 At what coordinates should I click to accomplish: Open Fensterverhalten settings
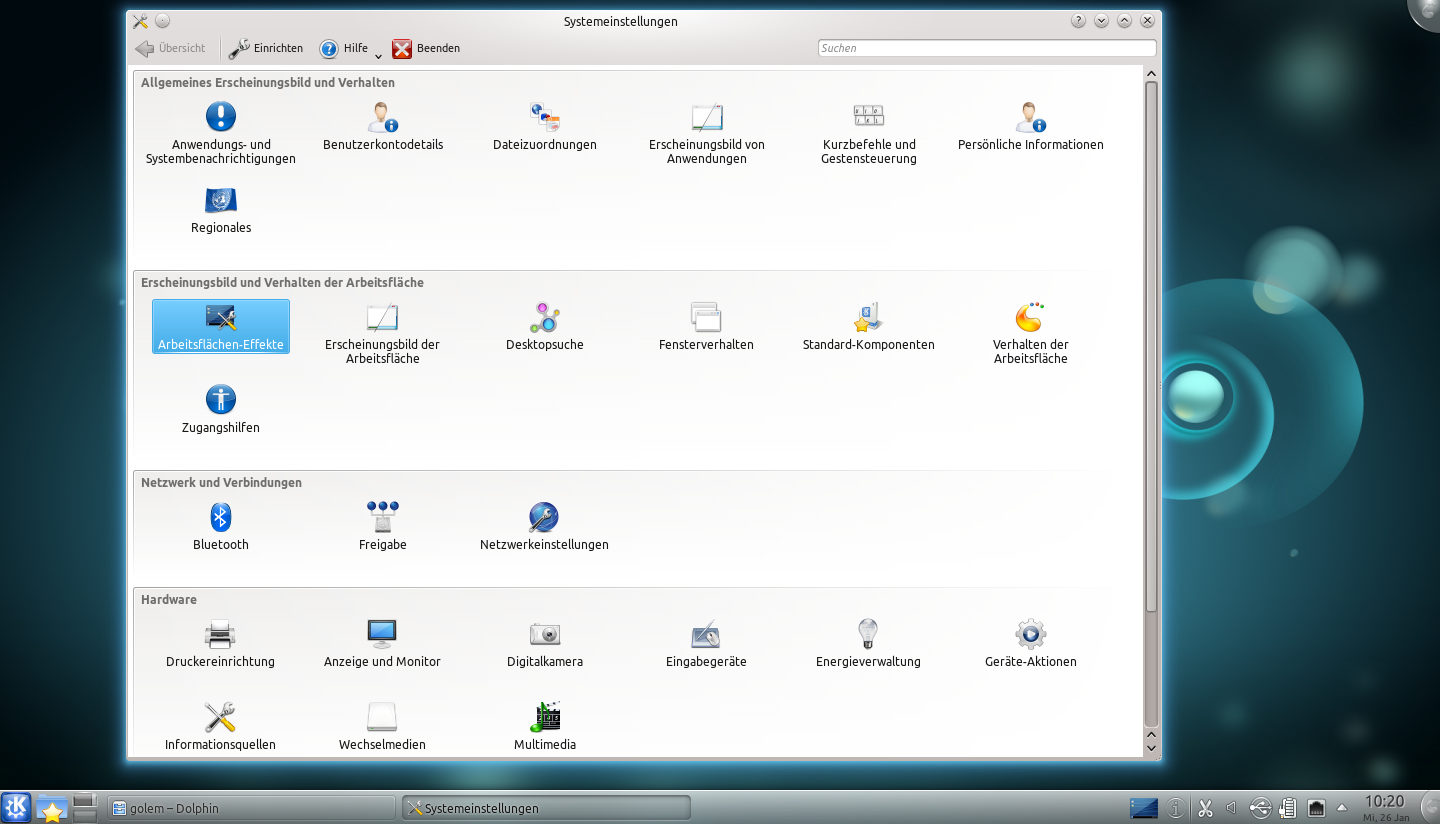coord(706,327)
